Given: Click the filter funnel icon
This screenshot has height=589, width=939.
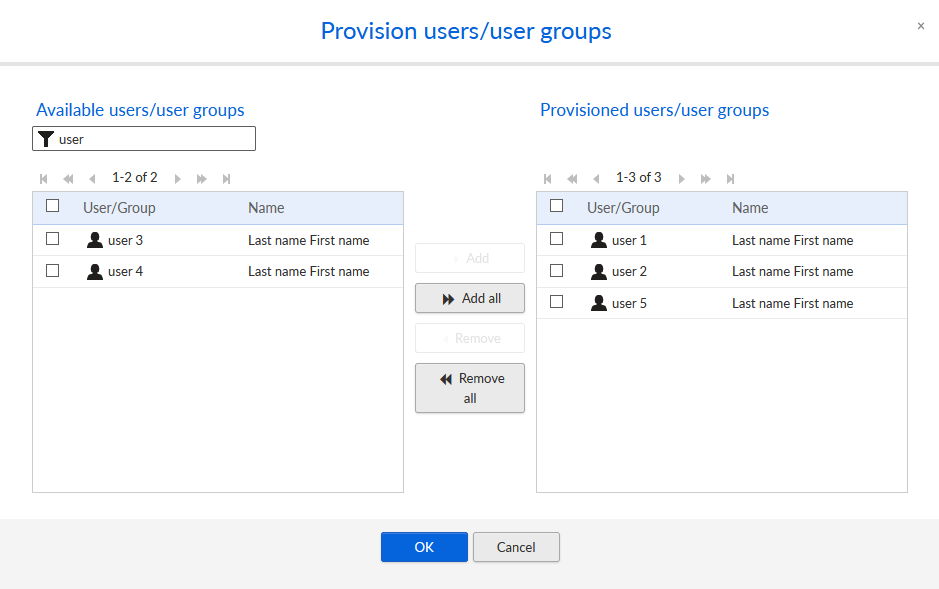Looking at the screenshot, I should [46, 139].
